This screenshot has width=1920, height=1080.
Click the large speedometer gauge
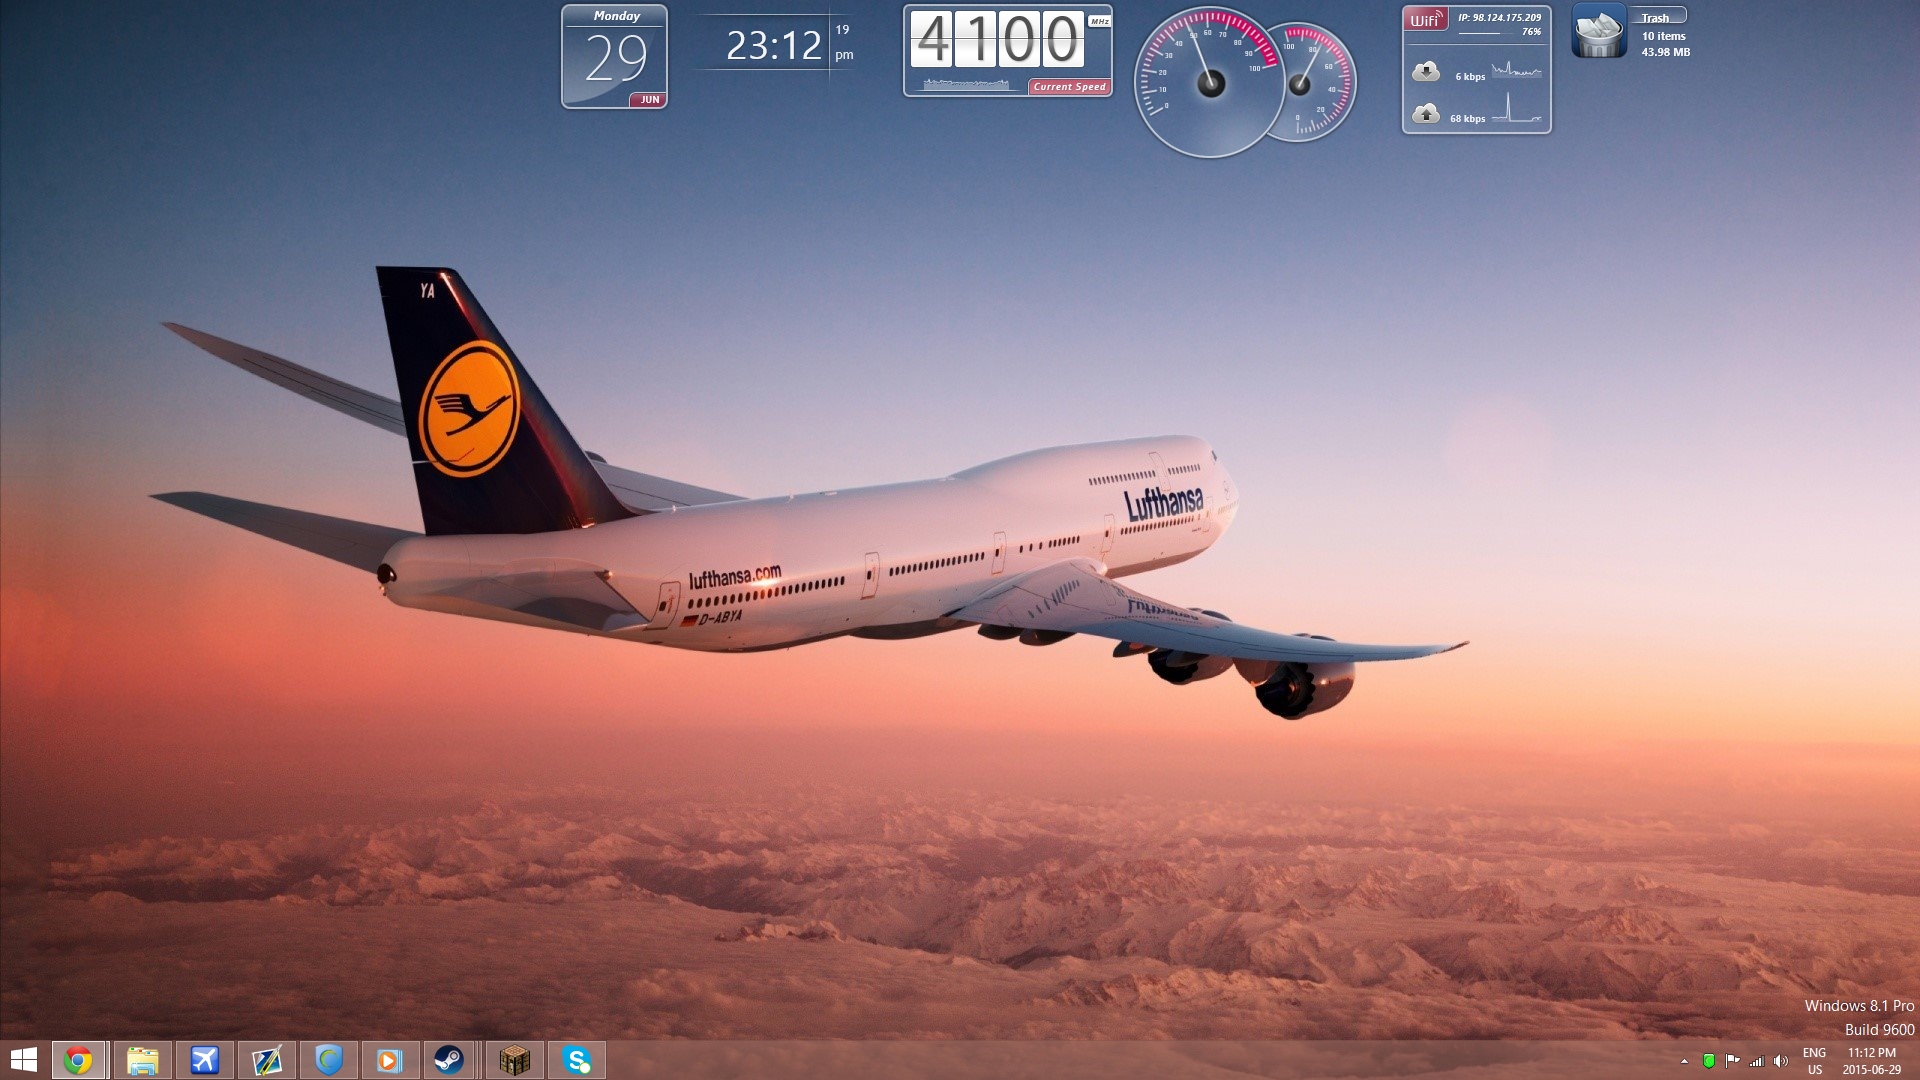point(1210,82)
